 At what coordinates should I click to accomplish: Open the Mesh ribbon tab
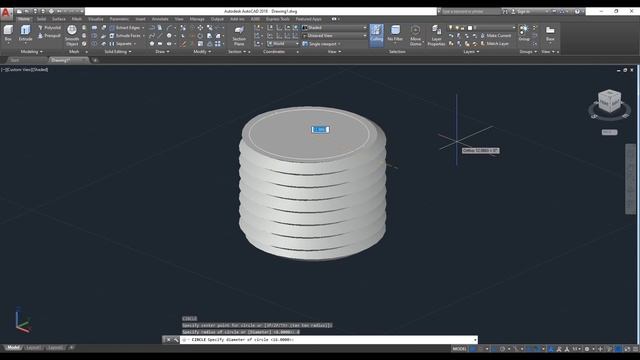pos(77,19)
